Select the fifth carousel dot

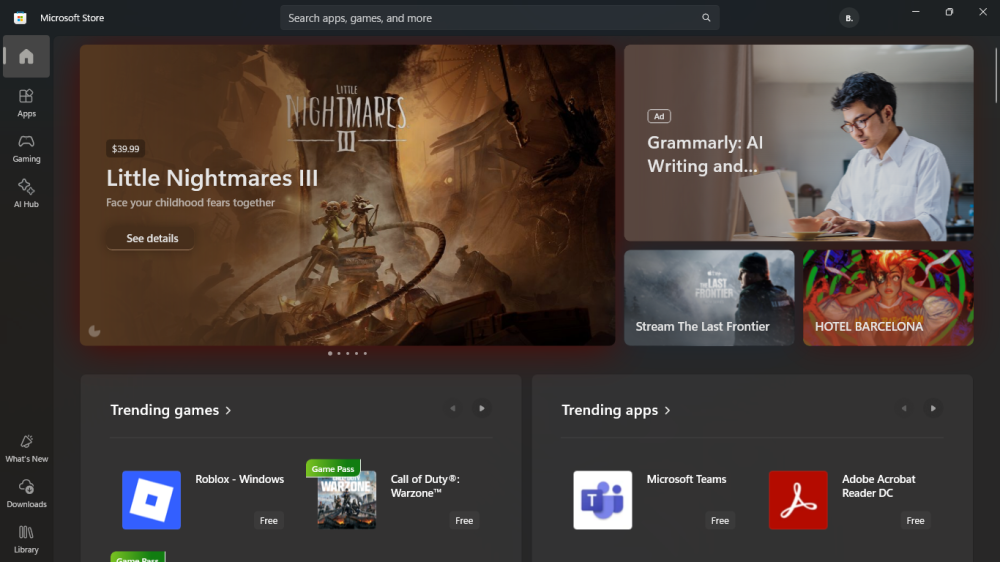point(365,353)
